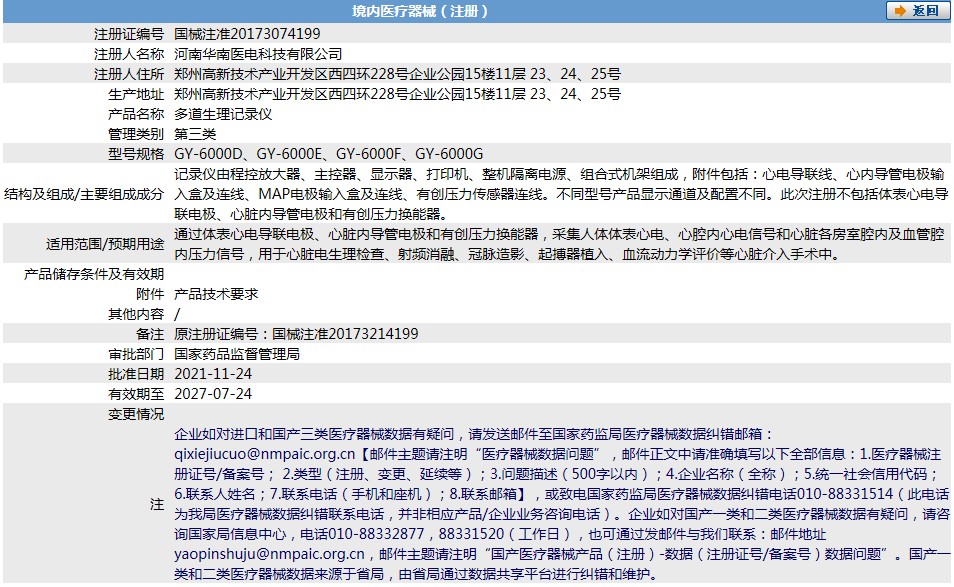
Task: Select registration number 国械注准20173074199
Action: (247, 34)
